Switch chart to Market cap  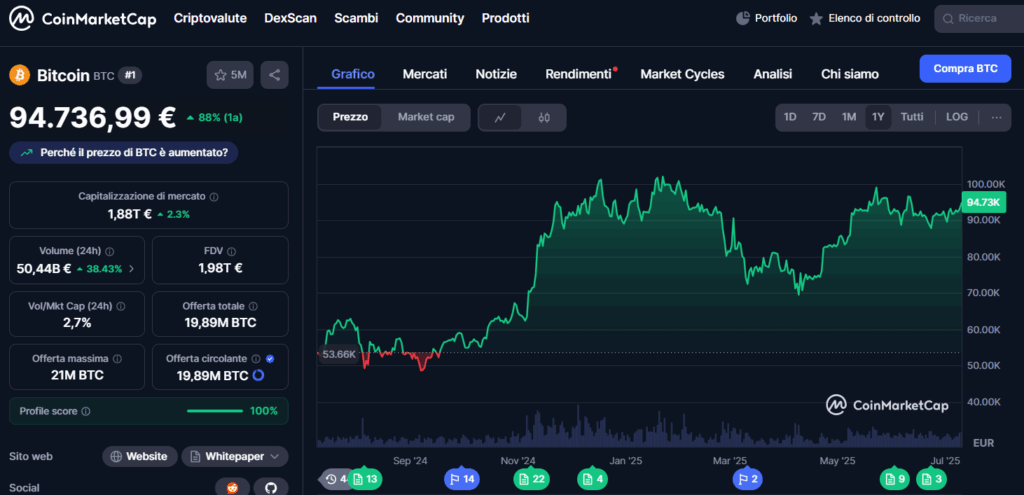point(426,118)
